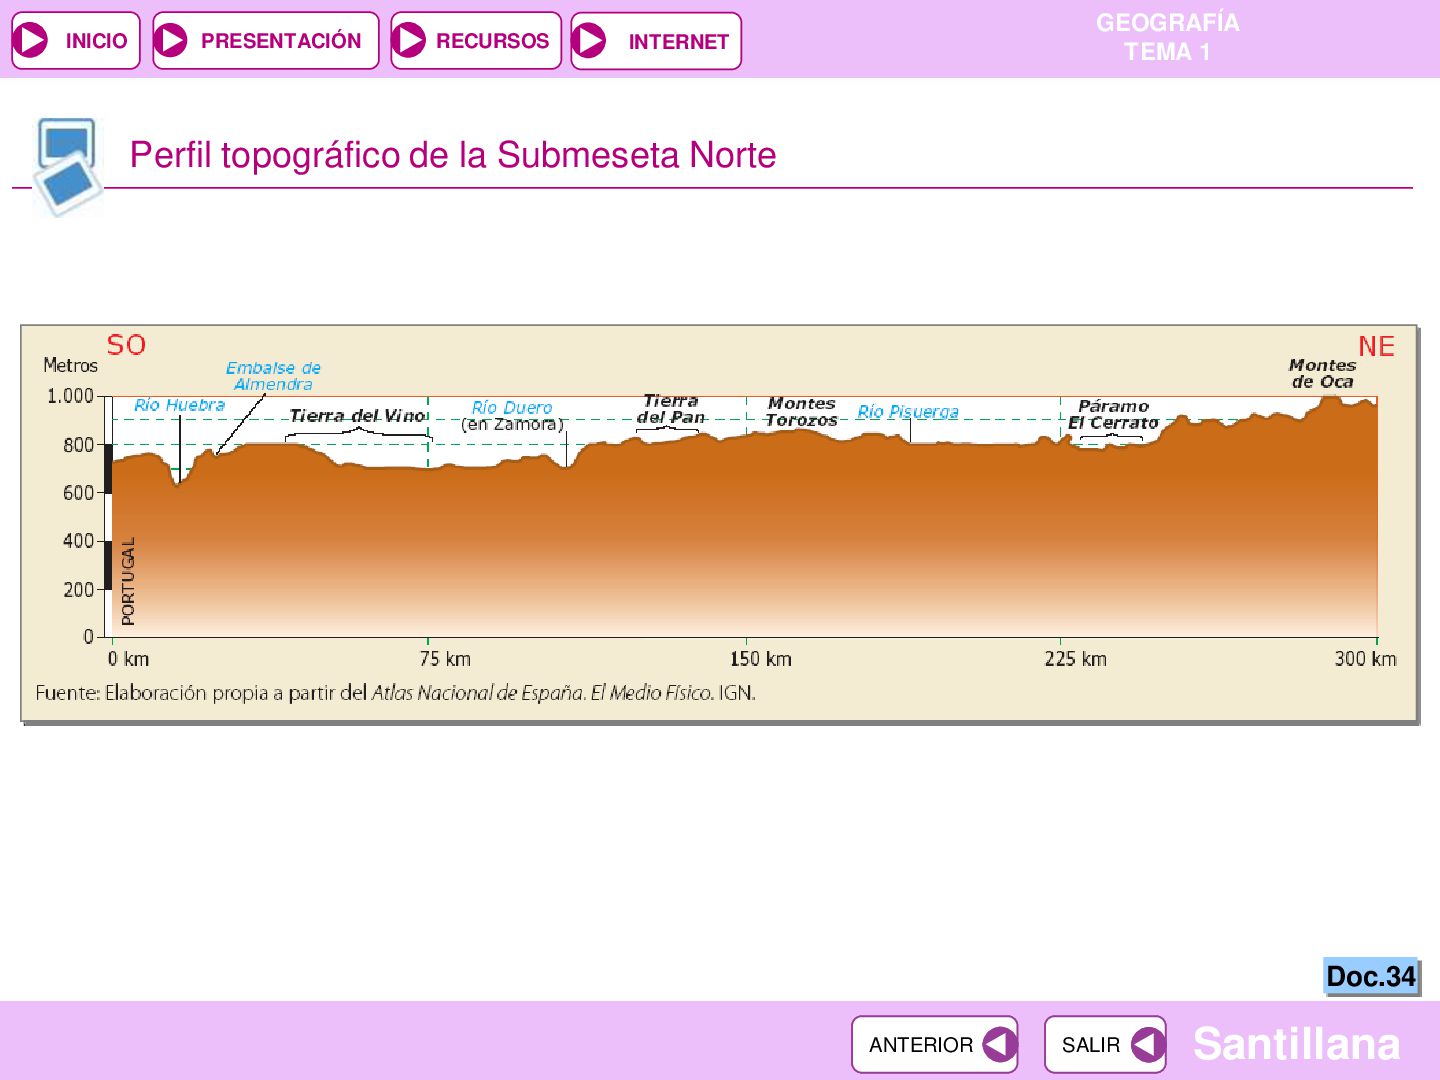Exit using the SALIR button
Viewport: 1440px width, 1080px height.
(x=1105, y=1045)
